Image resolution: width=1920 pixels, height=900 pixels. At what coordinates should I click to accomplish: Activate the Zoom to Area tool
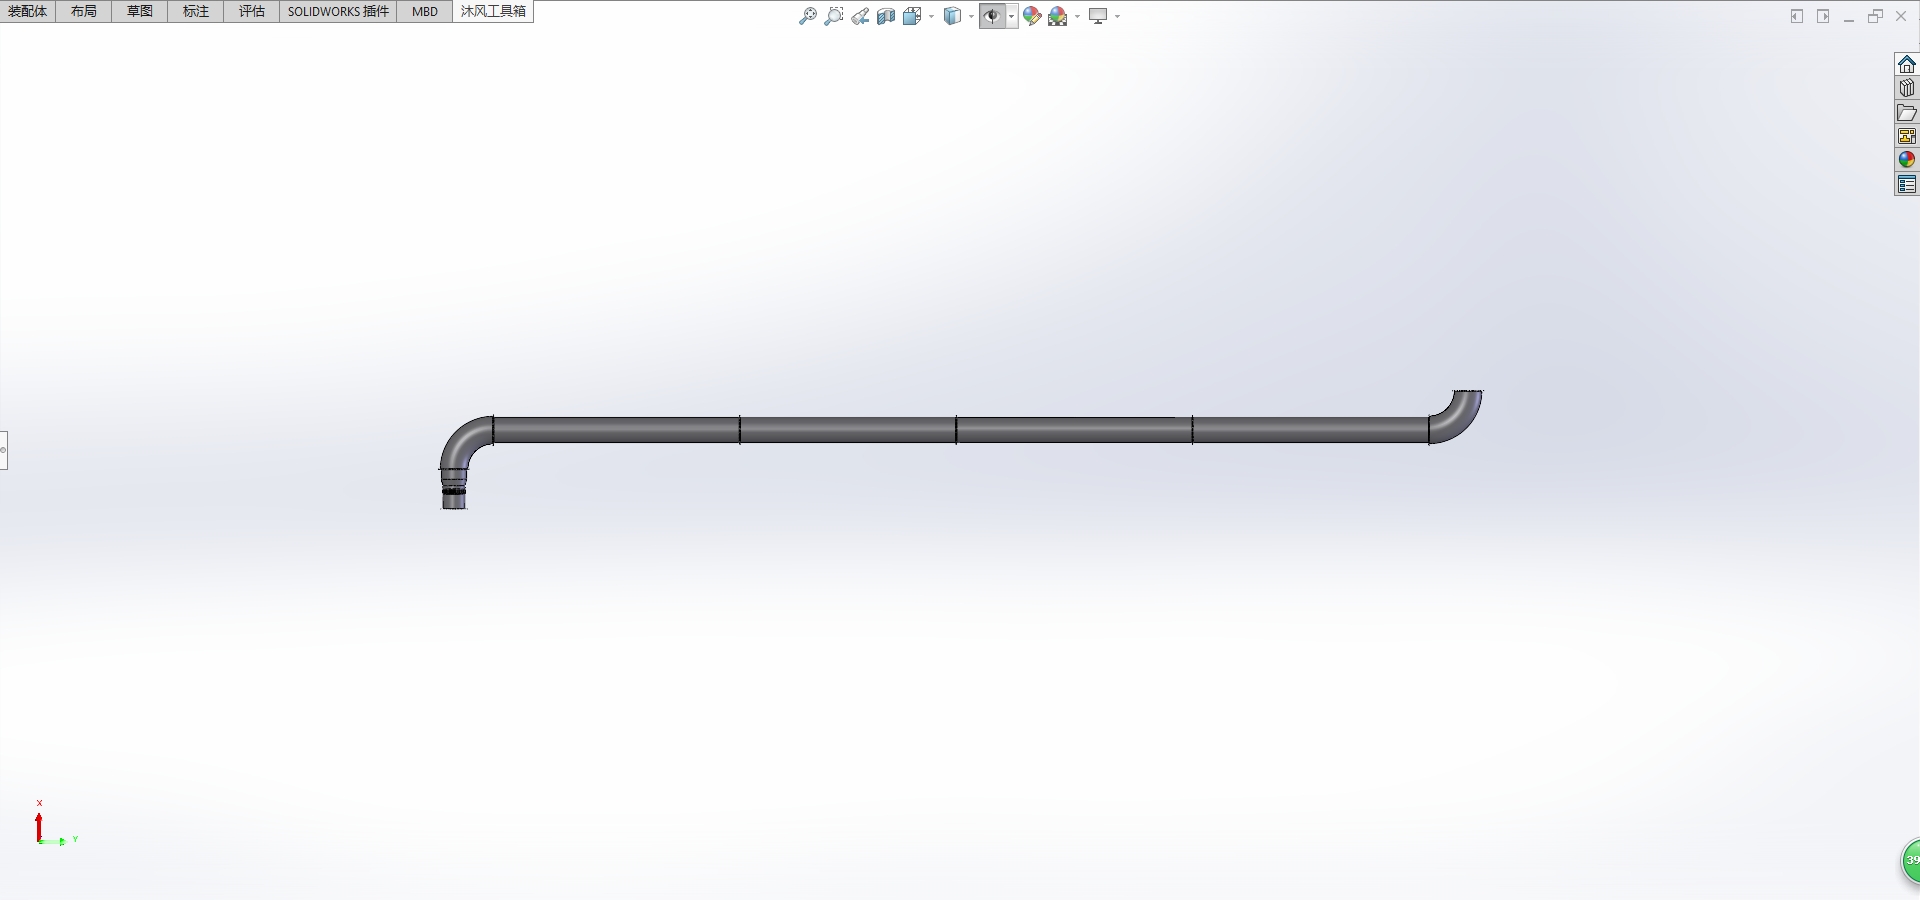[x=834, y=16]
